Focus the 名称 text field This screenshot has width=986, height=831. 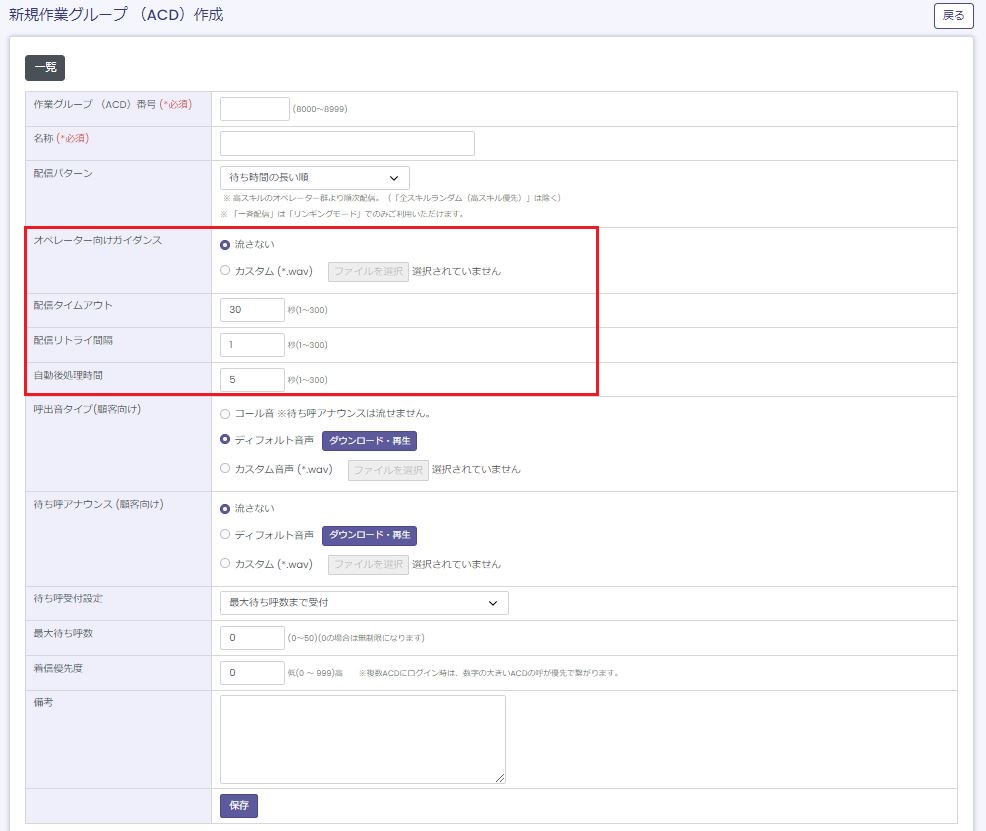coord(347,144)
